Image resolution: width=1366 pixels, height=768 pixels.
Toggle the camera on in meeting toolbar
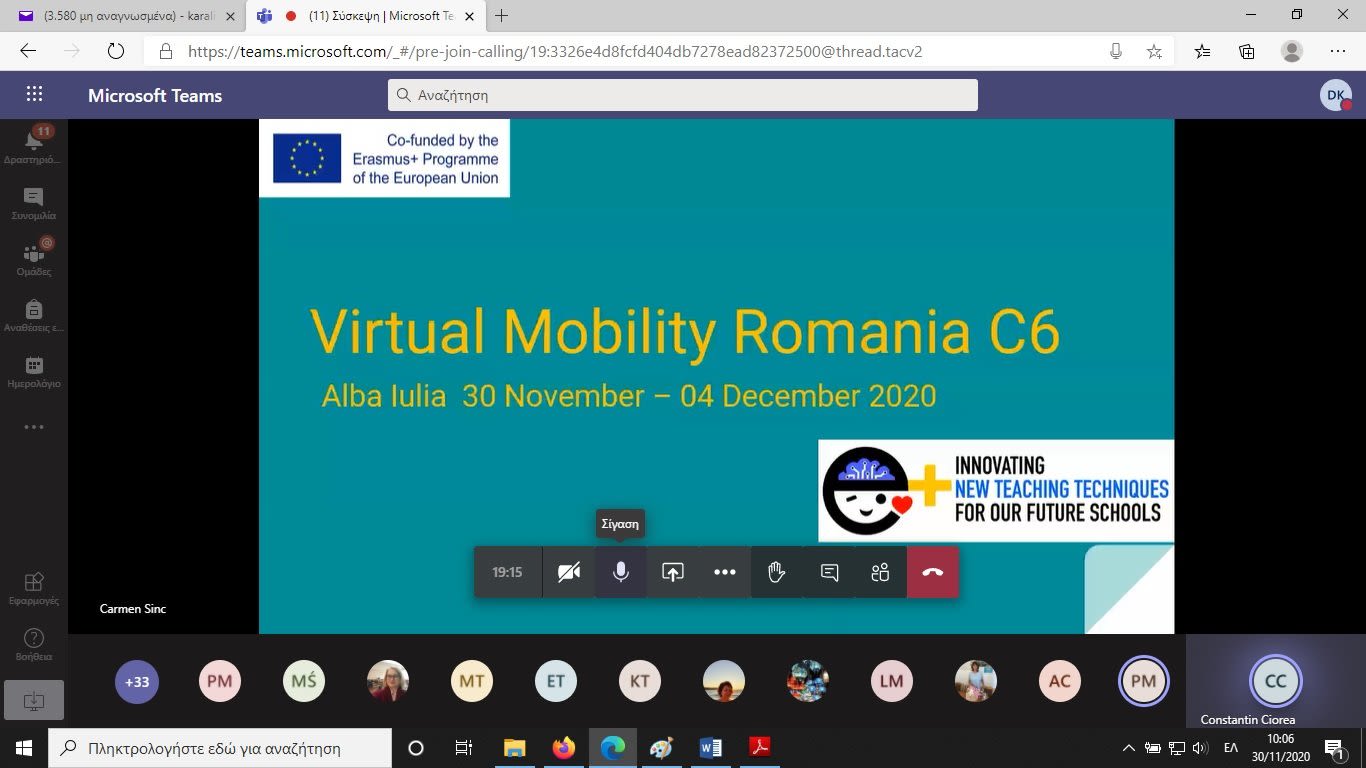coord(569,572)
